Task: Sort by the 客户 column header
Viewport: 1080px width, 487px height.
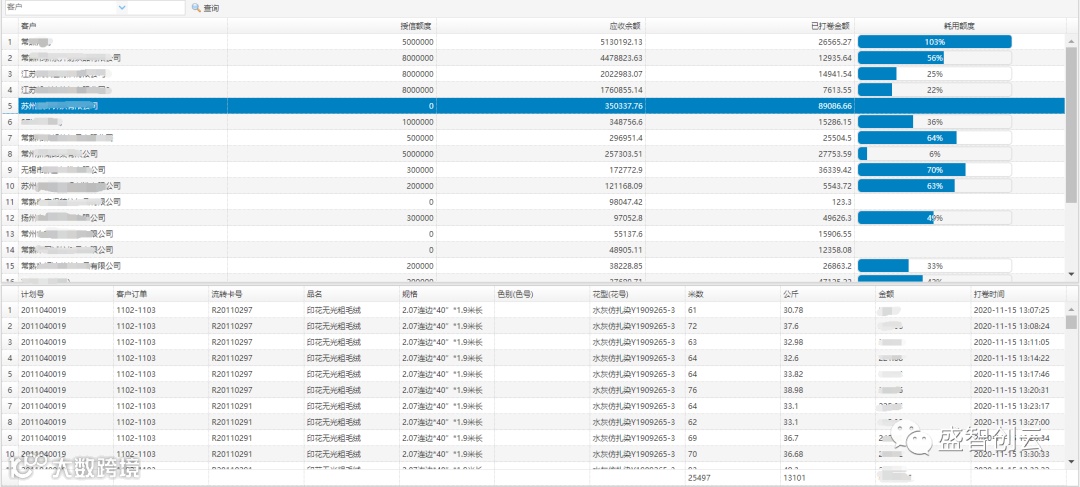Action: (x=28, y=25)
